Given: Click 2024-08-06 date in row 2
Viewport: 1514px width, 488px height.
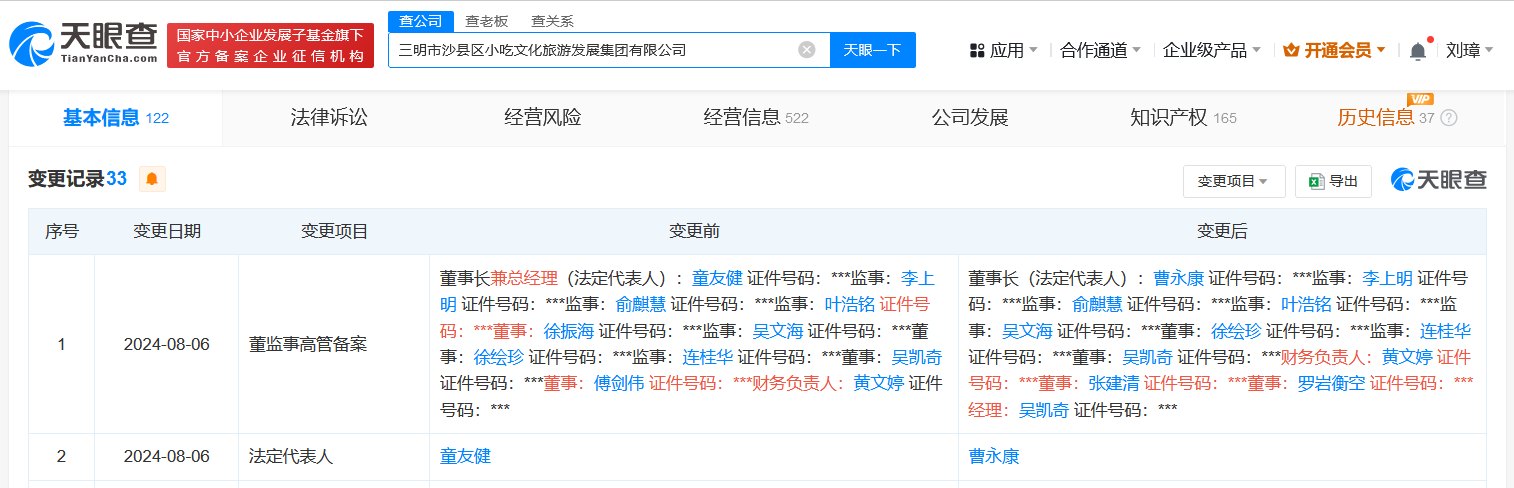Looking at the screenshot, I should click(167, 456).
